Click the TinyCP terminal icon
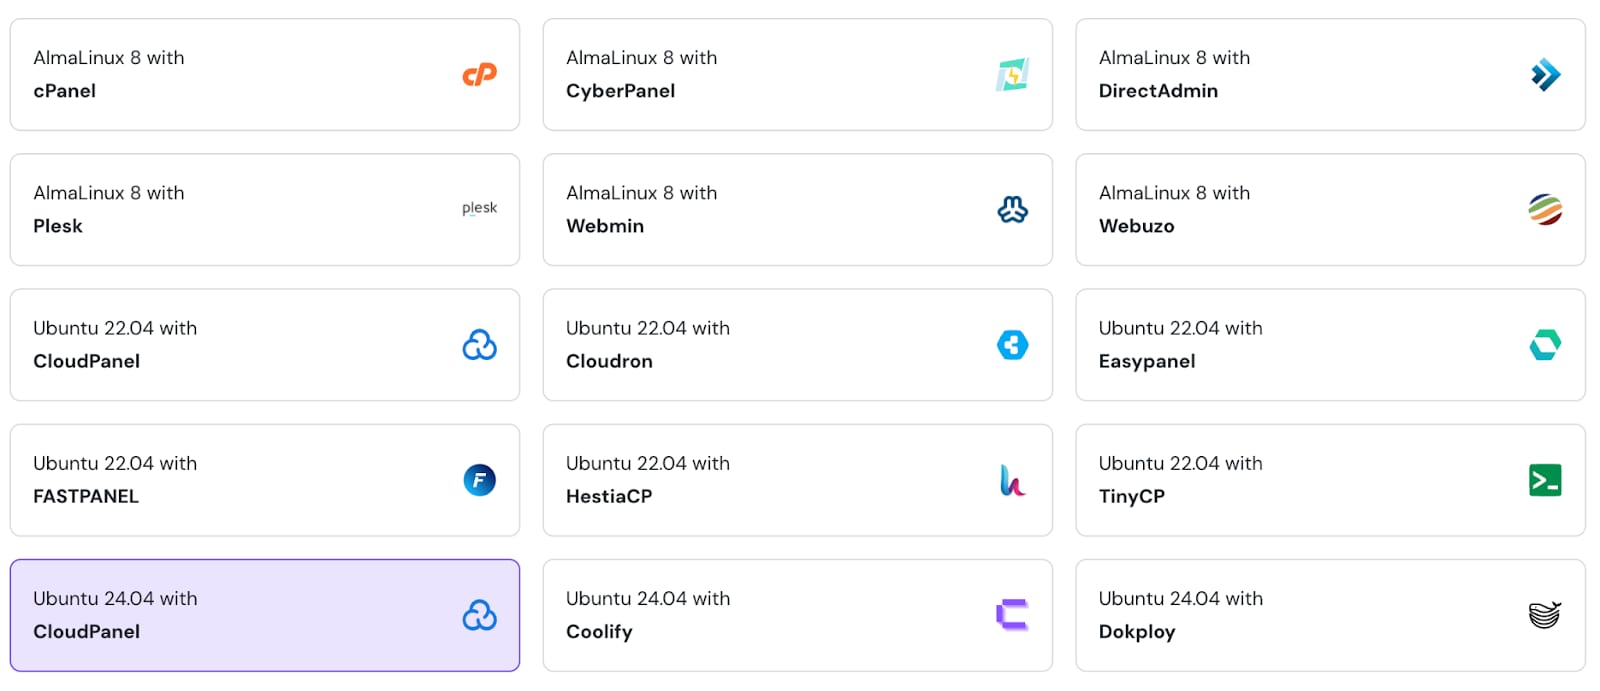Viewport: 1600px width, 691px height. tap(1546, 480)
